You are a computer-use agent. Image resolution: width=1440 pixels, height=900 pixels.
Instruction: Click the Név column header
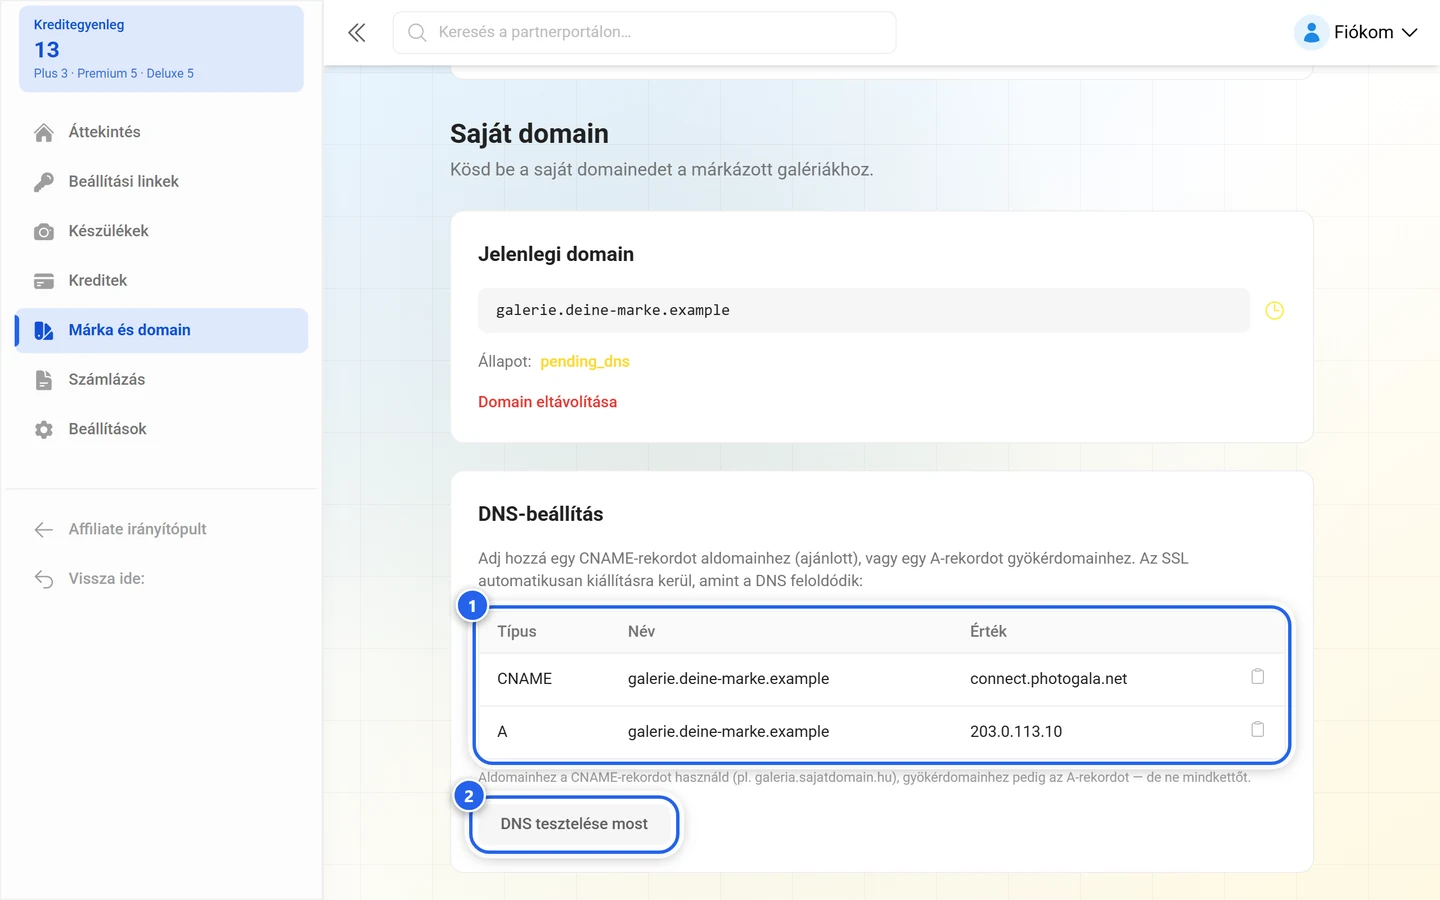point(641,632)
